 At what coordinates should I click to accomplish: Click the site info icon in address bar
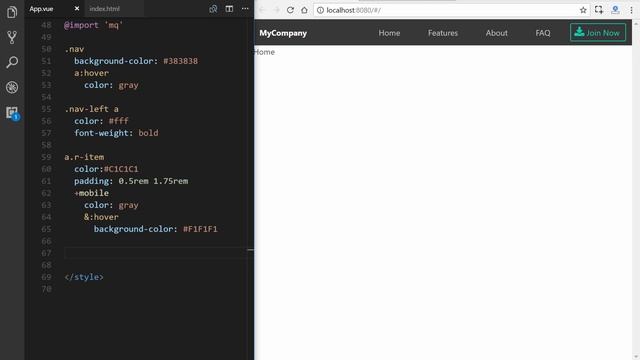point(320,10)
